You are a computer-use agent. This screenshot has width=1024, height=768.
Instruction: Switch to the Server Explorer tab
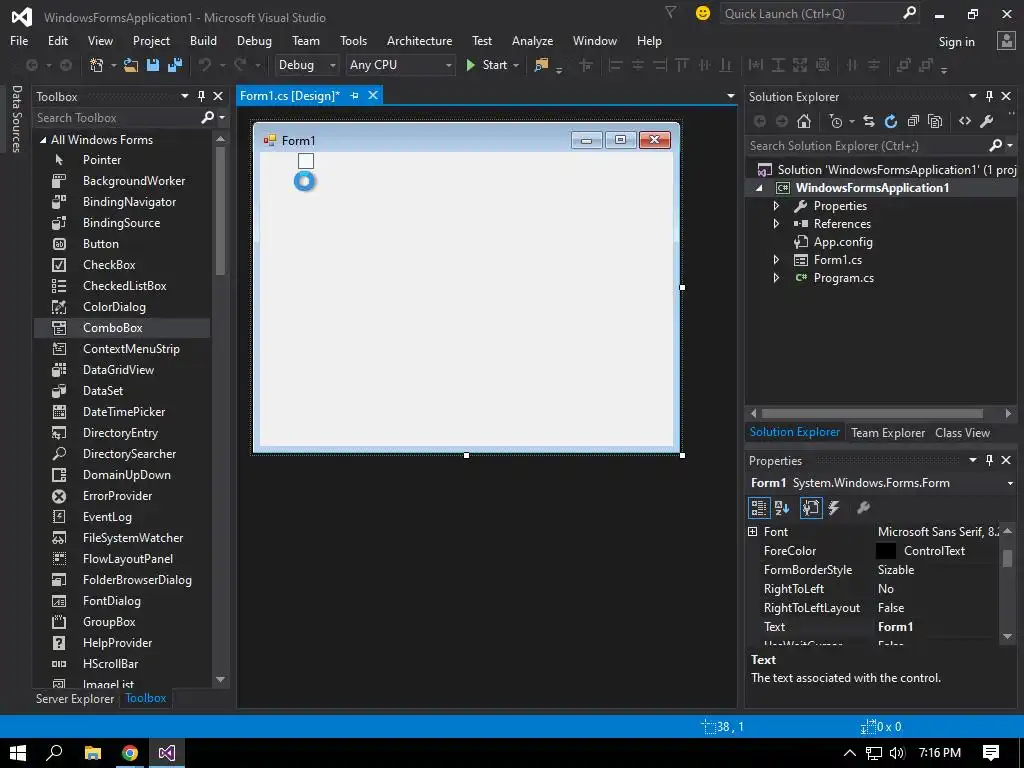pos(74,698)
